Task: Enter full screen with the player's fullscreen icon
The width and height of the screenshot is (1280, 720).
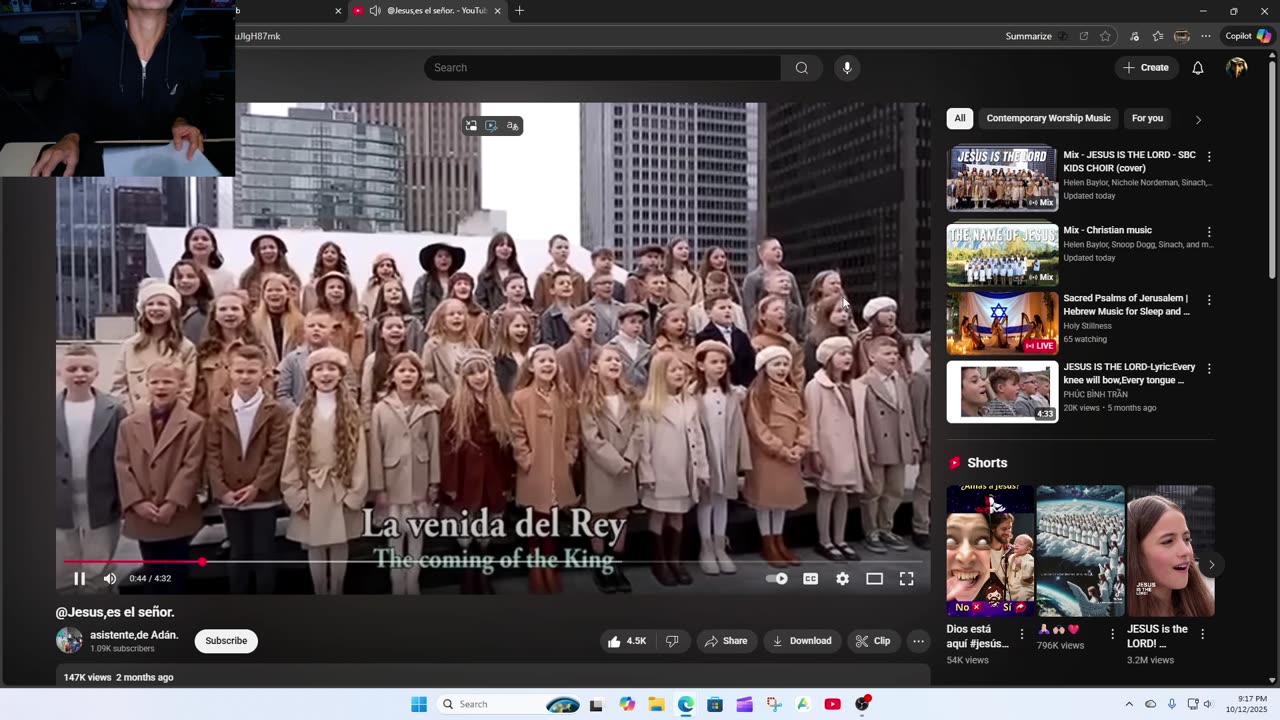Action: point(906,578)
